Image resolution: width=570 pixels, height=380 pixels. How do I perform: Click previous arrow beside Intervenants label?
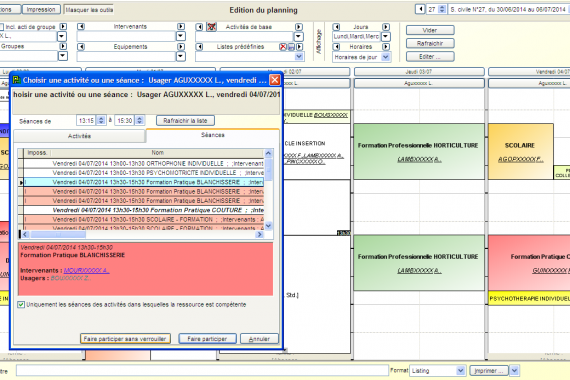[x=81, y=27]
